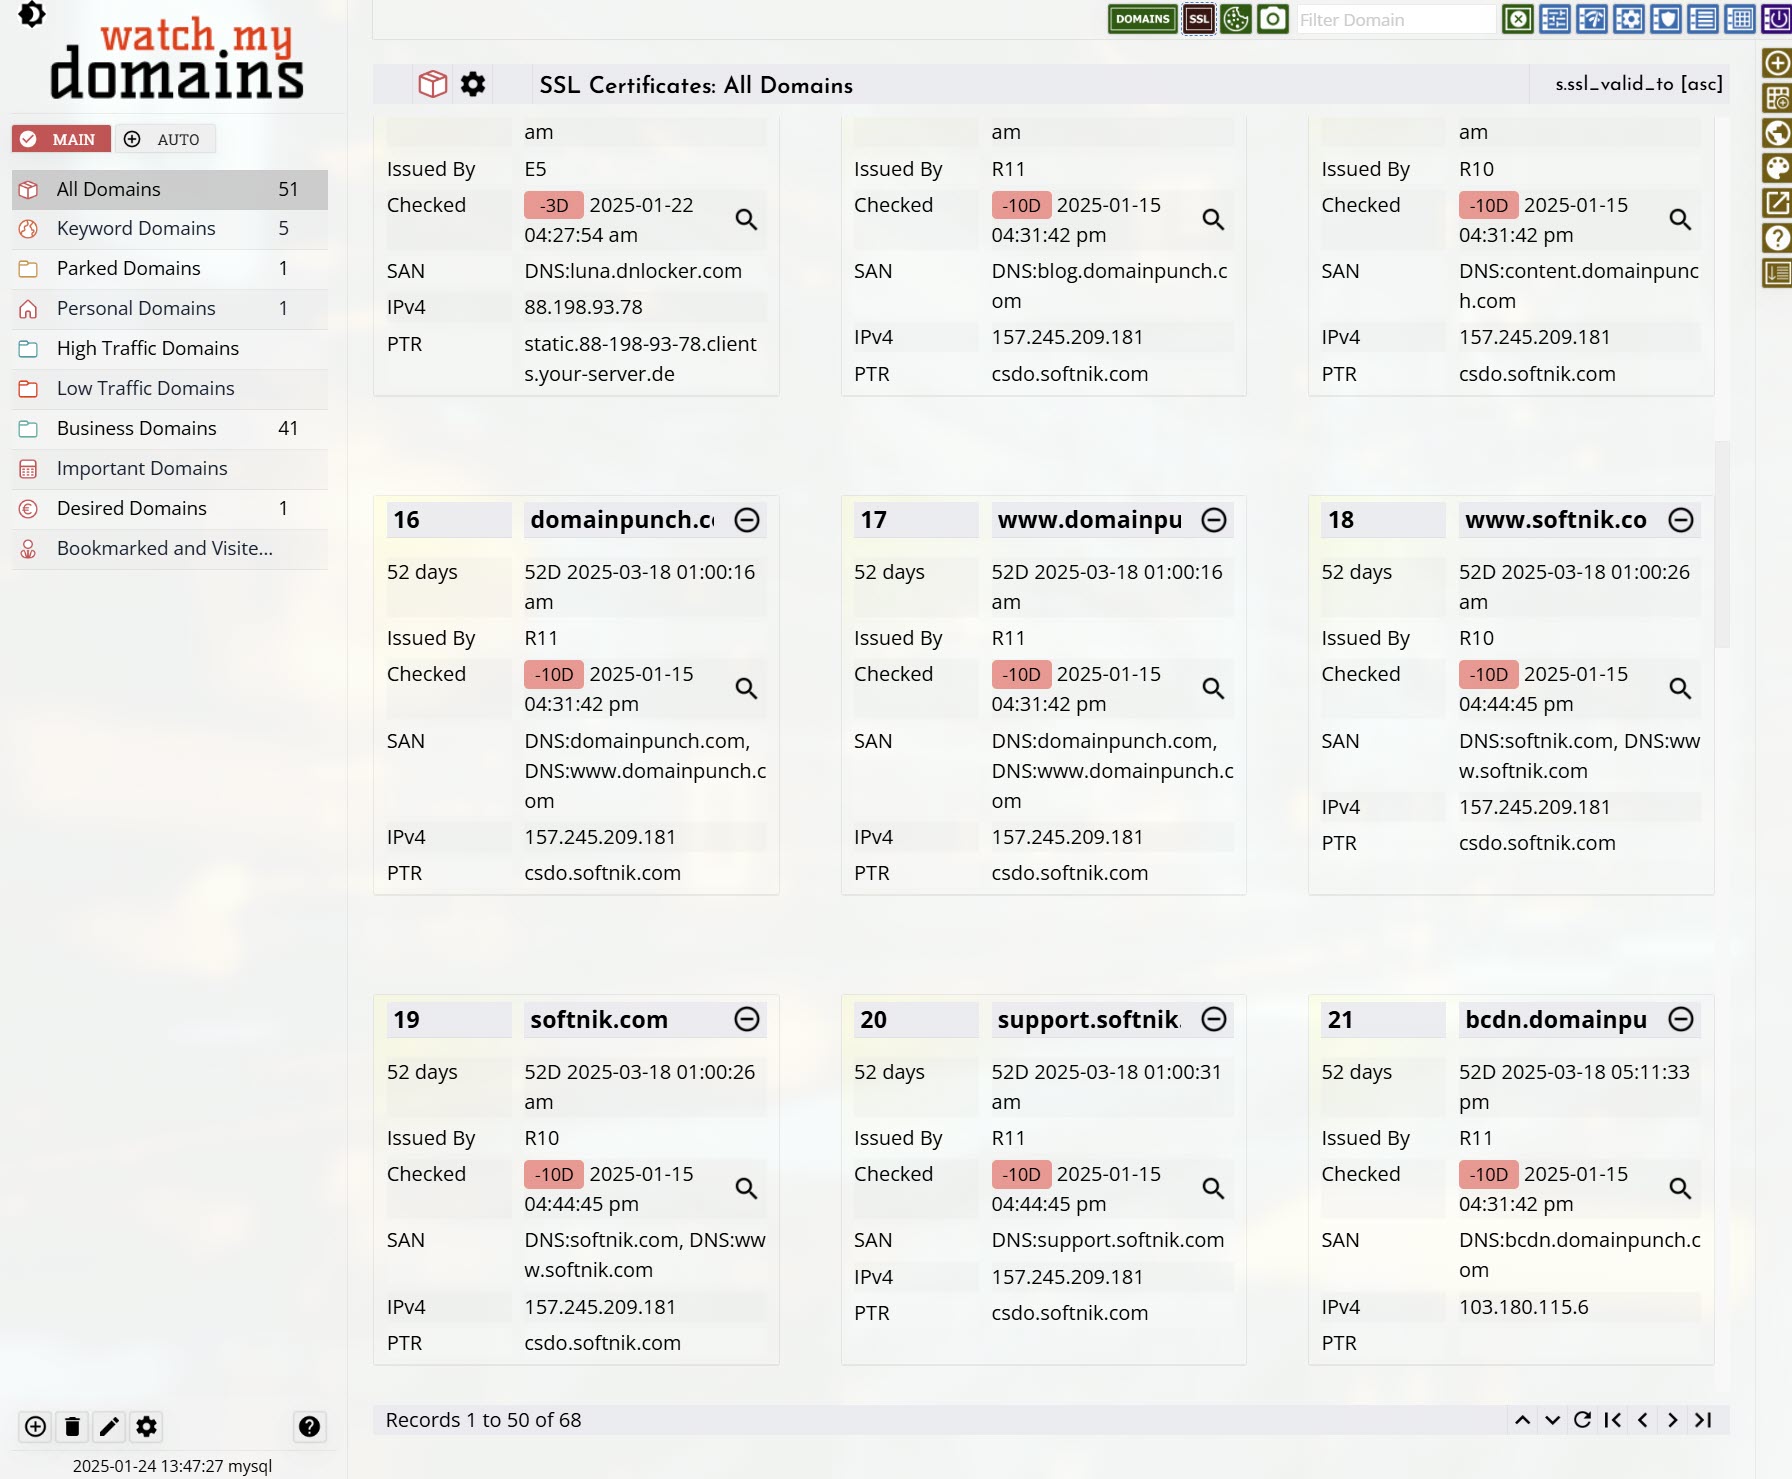Click domain name softnik.com on card 19
The image size is (1792, 1479).
[x=599, y=1020]
